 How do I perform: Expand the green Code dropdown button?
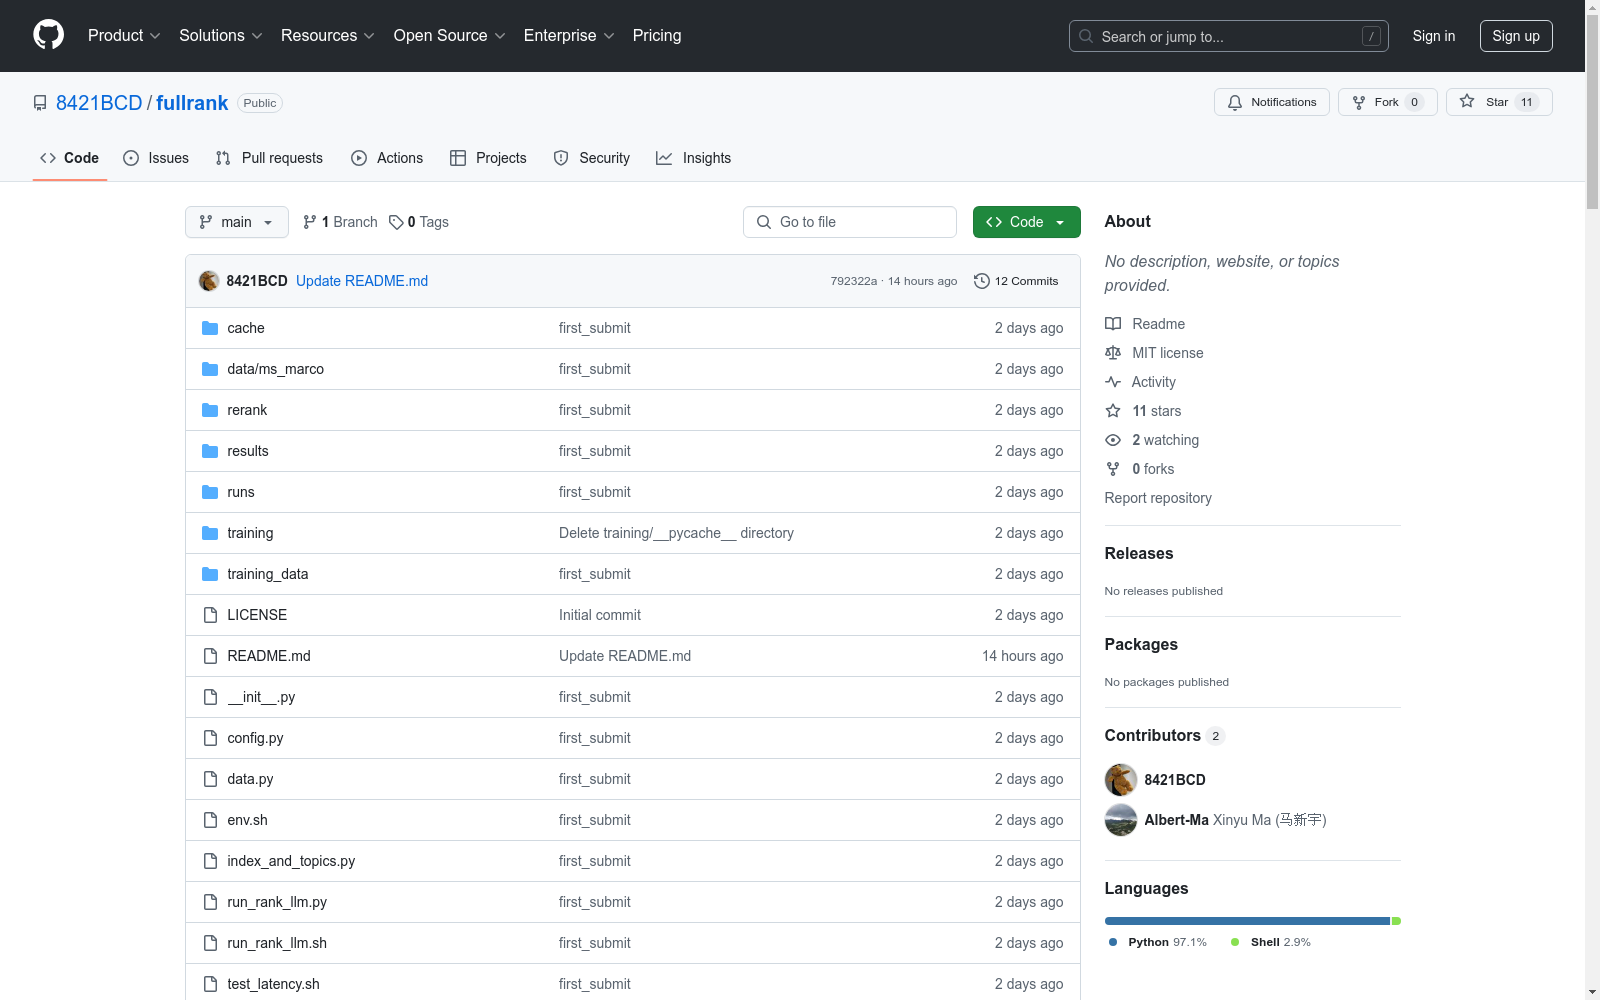point(1026,222)
